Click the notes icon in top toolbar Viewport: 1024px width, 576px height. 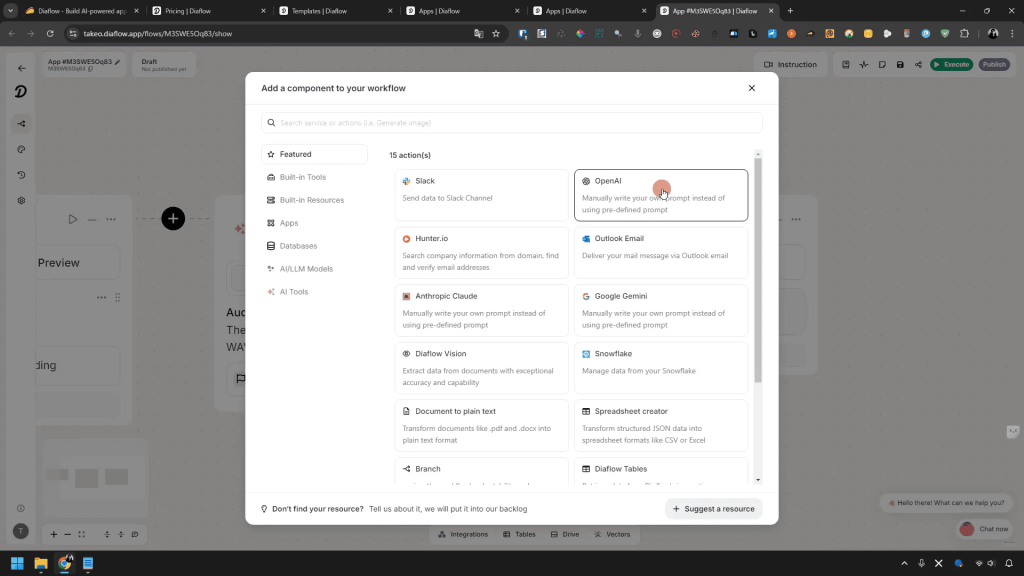882,65
